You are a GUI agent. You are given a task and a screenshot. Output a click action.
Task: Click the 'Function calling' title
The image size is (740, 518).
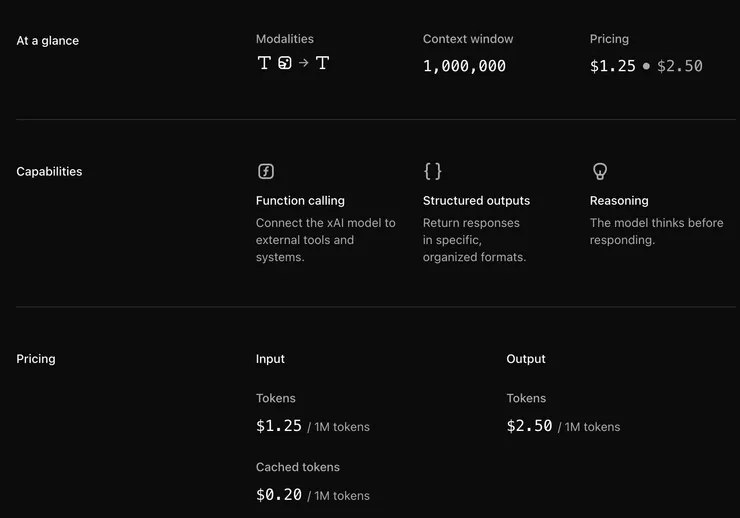tap(300, 201)
